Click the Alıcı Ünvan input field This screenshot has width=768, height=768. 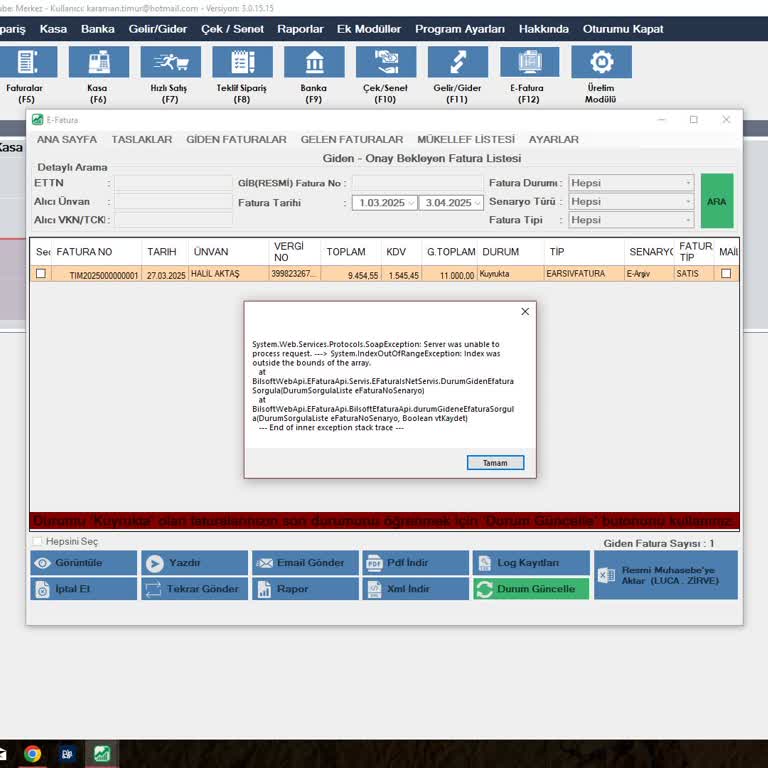[x=173, y=201]
